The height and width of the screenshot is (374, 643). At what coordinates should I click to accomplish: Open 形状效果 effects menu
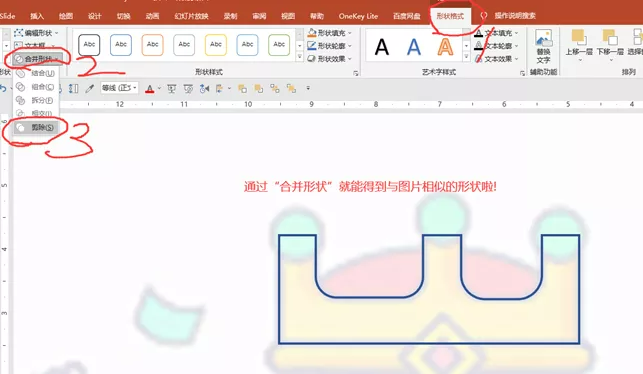(330, 59)
